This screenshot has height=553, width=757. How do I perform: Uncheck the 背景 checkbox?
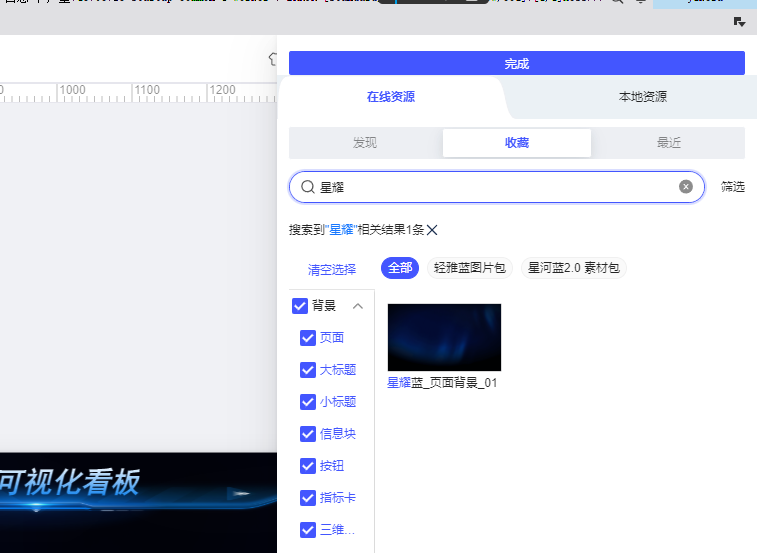pyautogui.click(x=300, y=306)
